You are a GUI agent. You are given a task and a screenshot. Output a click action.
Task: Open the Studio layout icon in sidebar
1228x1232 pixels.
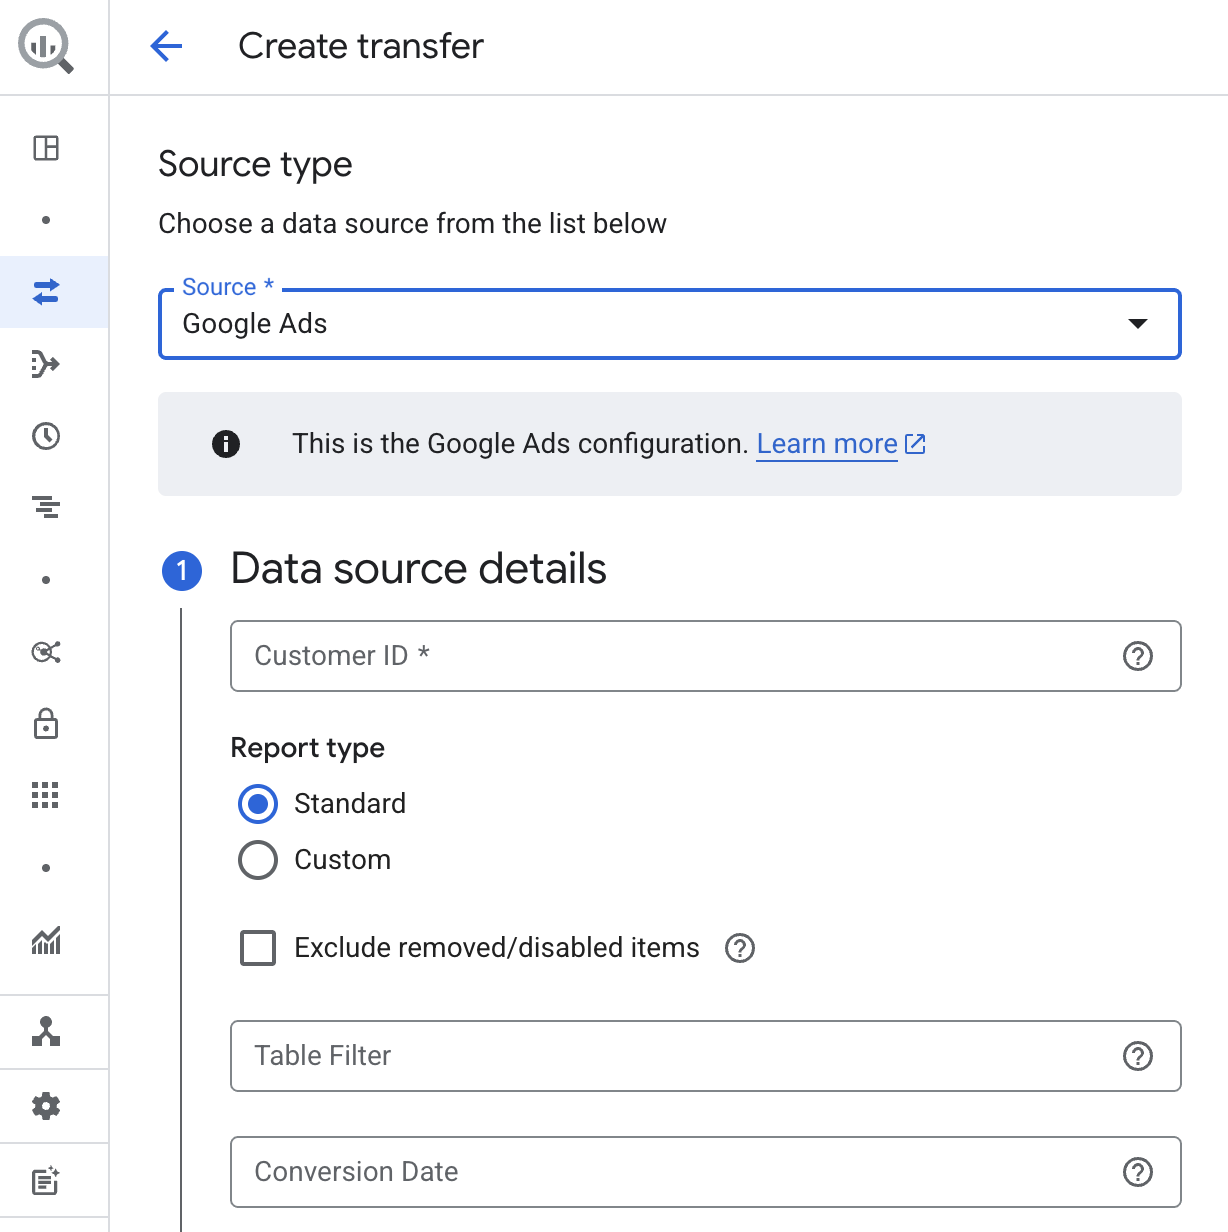pyautogui.click(x=46, y=148)
